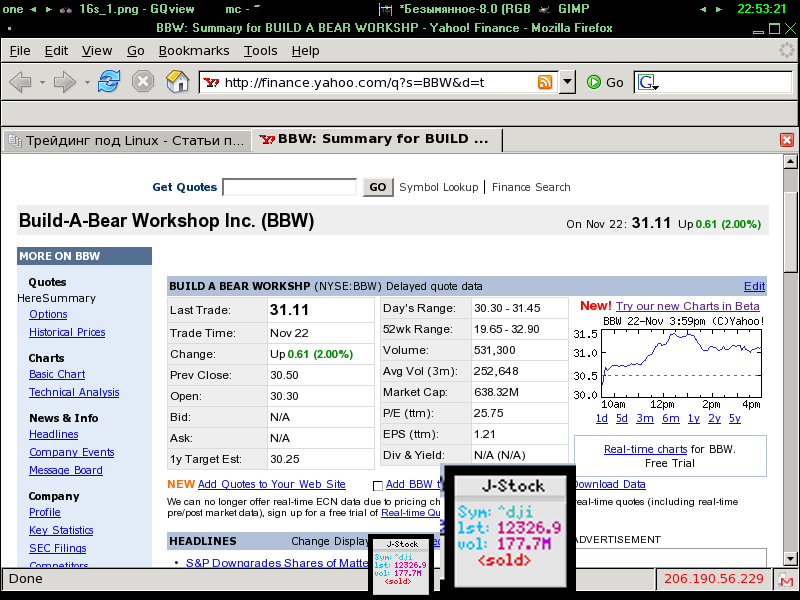Click the Yahoo favicon in the address bar
This screenshot has width=800, height=600.
tap(211, 82)
